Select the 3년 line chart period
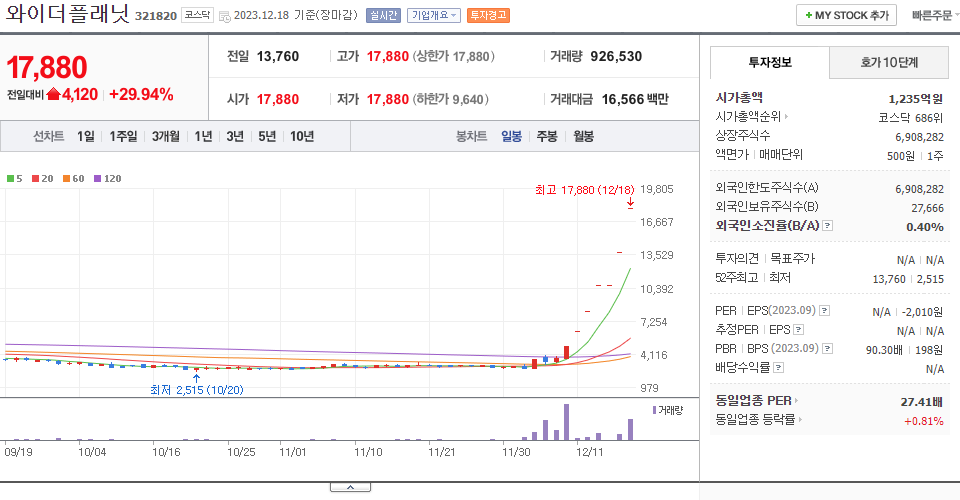The height and width of the screenshot is (500, 960). (x=235, y=136)
